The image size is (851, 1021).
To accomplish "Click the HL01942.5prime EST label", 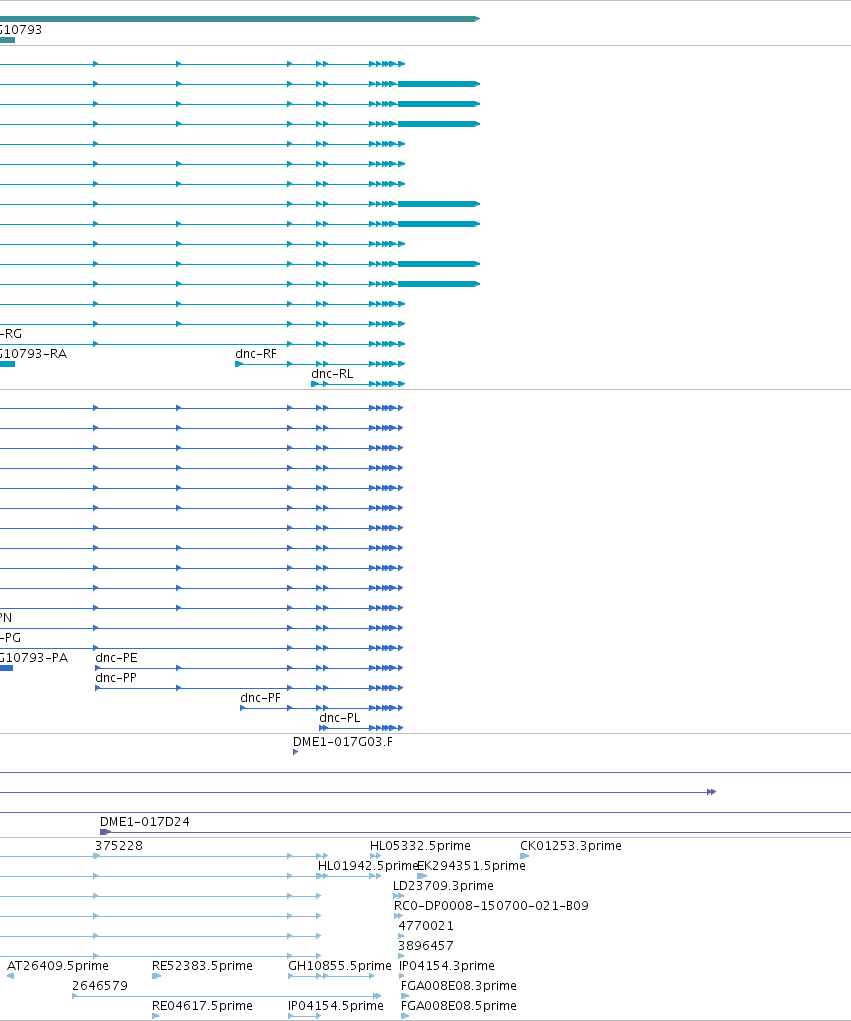I will click(367, 866).
